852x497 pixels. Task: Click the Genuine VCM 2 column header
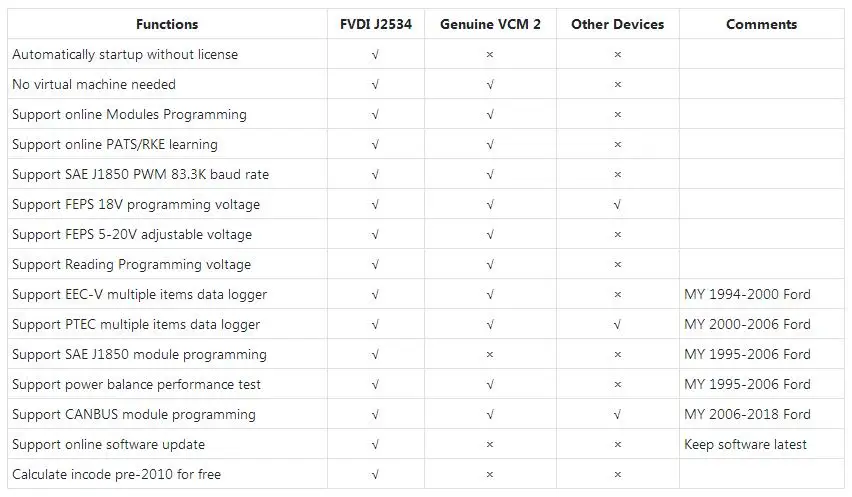[x=490, y=24]
